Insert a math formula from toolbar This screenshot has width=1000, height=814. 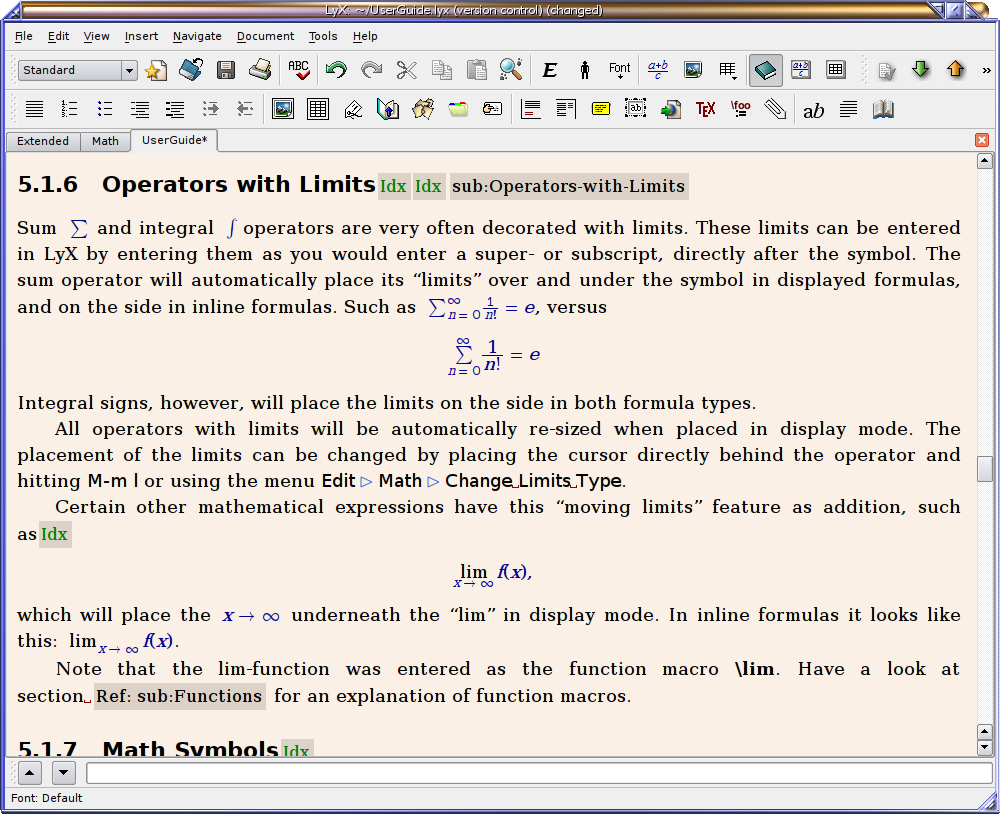pos(658,70)
